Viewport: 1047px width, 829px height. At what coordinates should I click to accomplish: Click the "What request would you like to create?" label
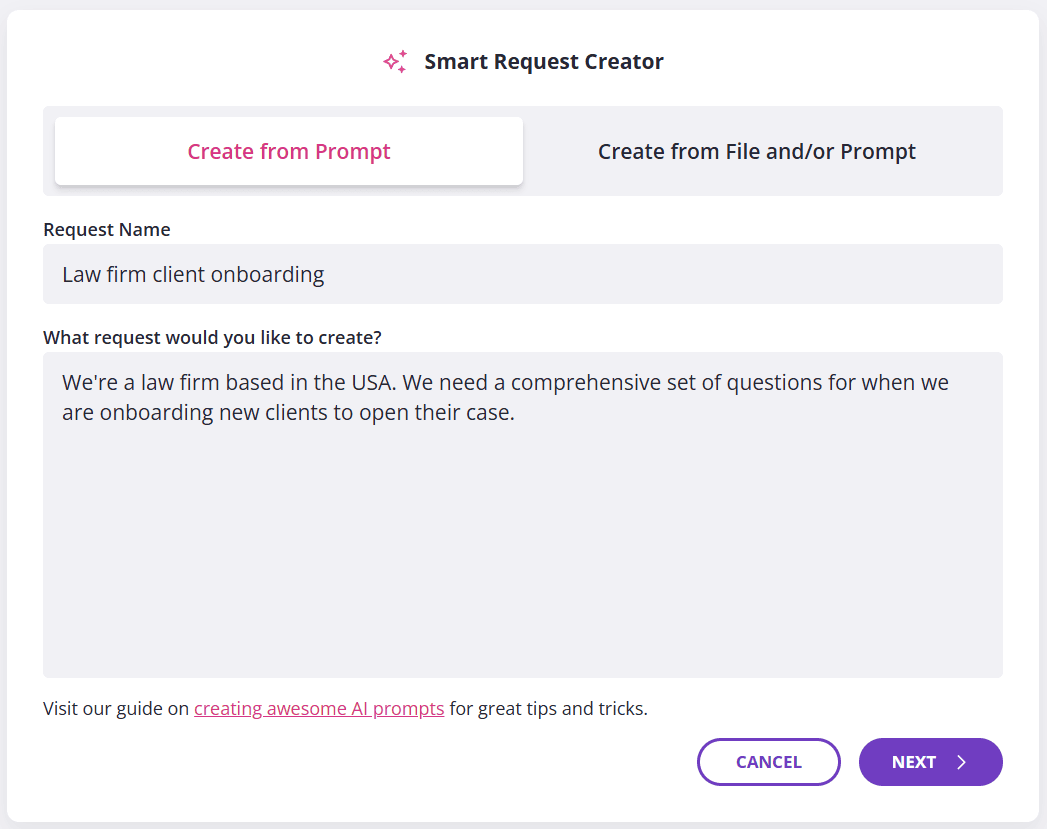coord(212,338)
